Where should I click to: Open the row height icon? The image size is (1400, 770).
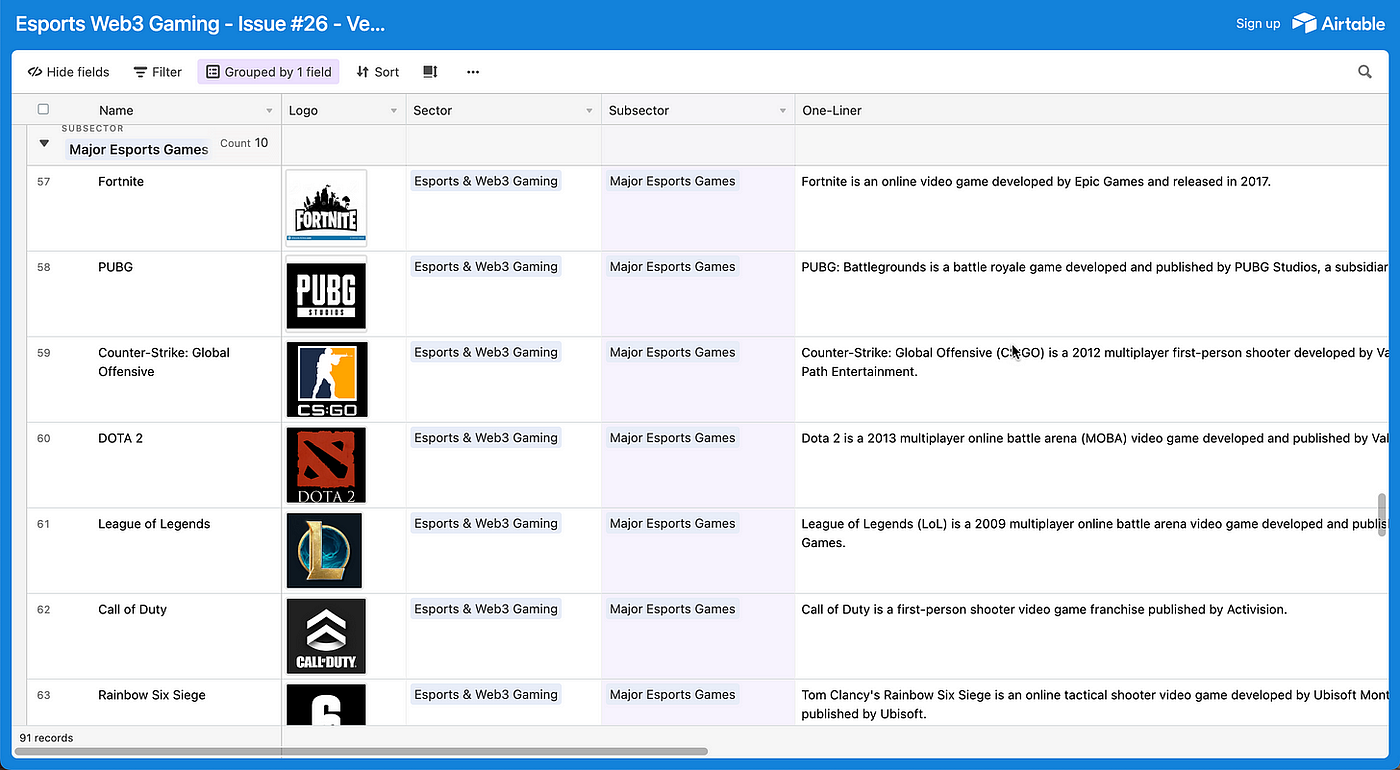pos(430,72)
